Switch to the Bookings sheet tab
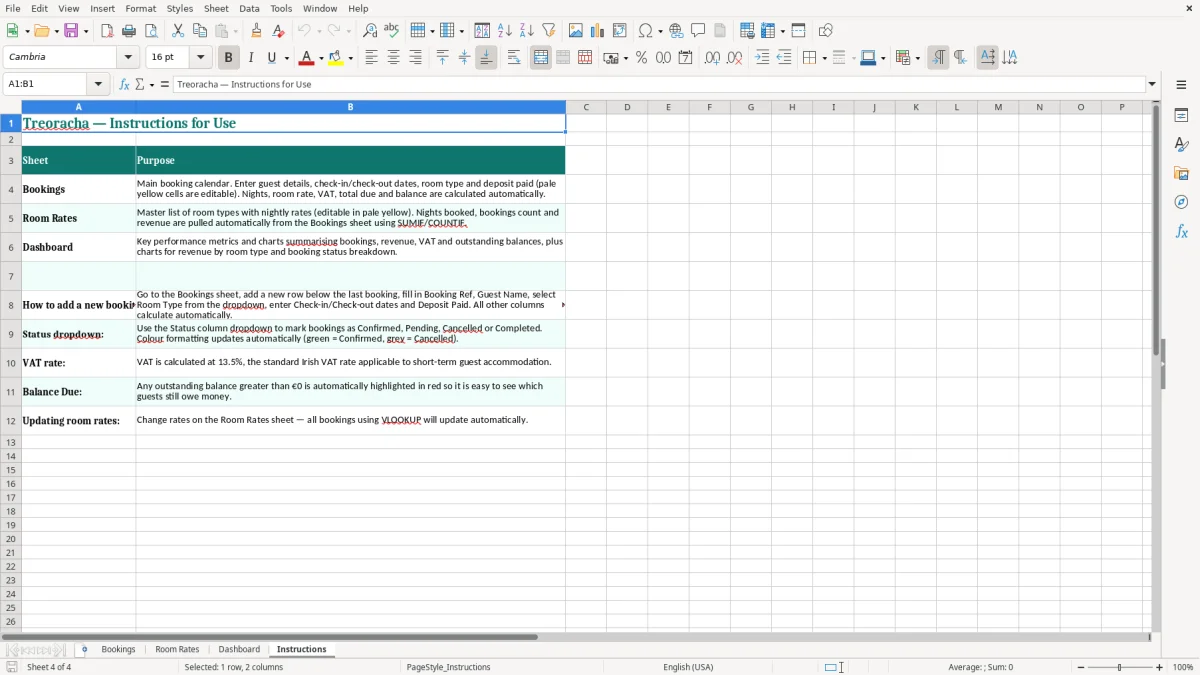Viewport: 1200px width, 675px height. [x=118, y=649]
